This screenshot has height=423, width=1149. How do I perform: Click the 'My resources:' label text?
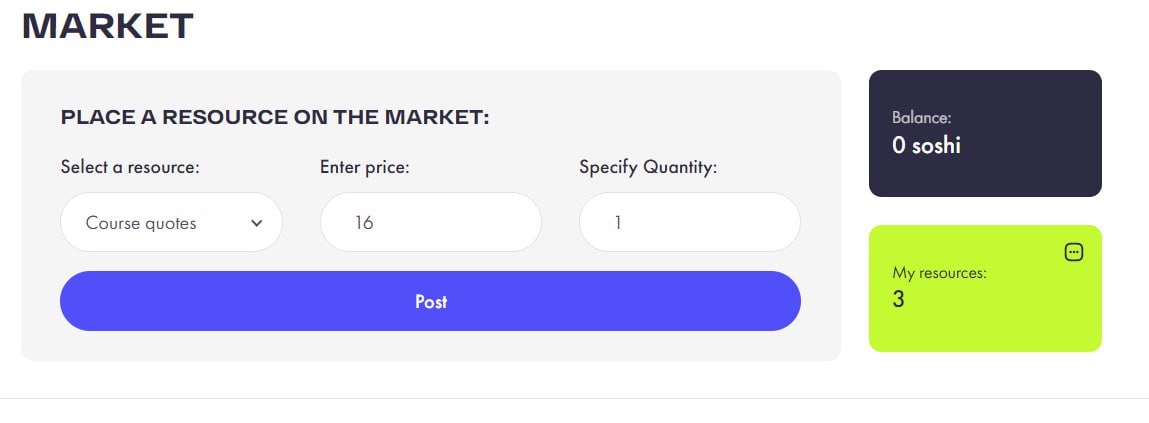939,272
